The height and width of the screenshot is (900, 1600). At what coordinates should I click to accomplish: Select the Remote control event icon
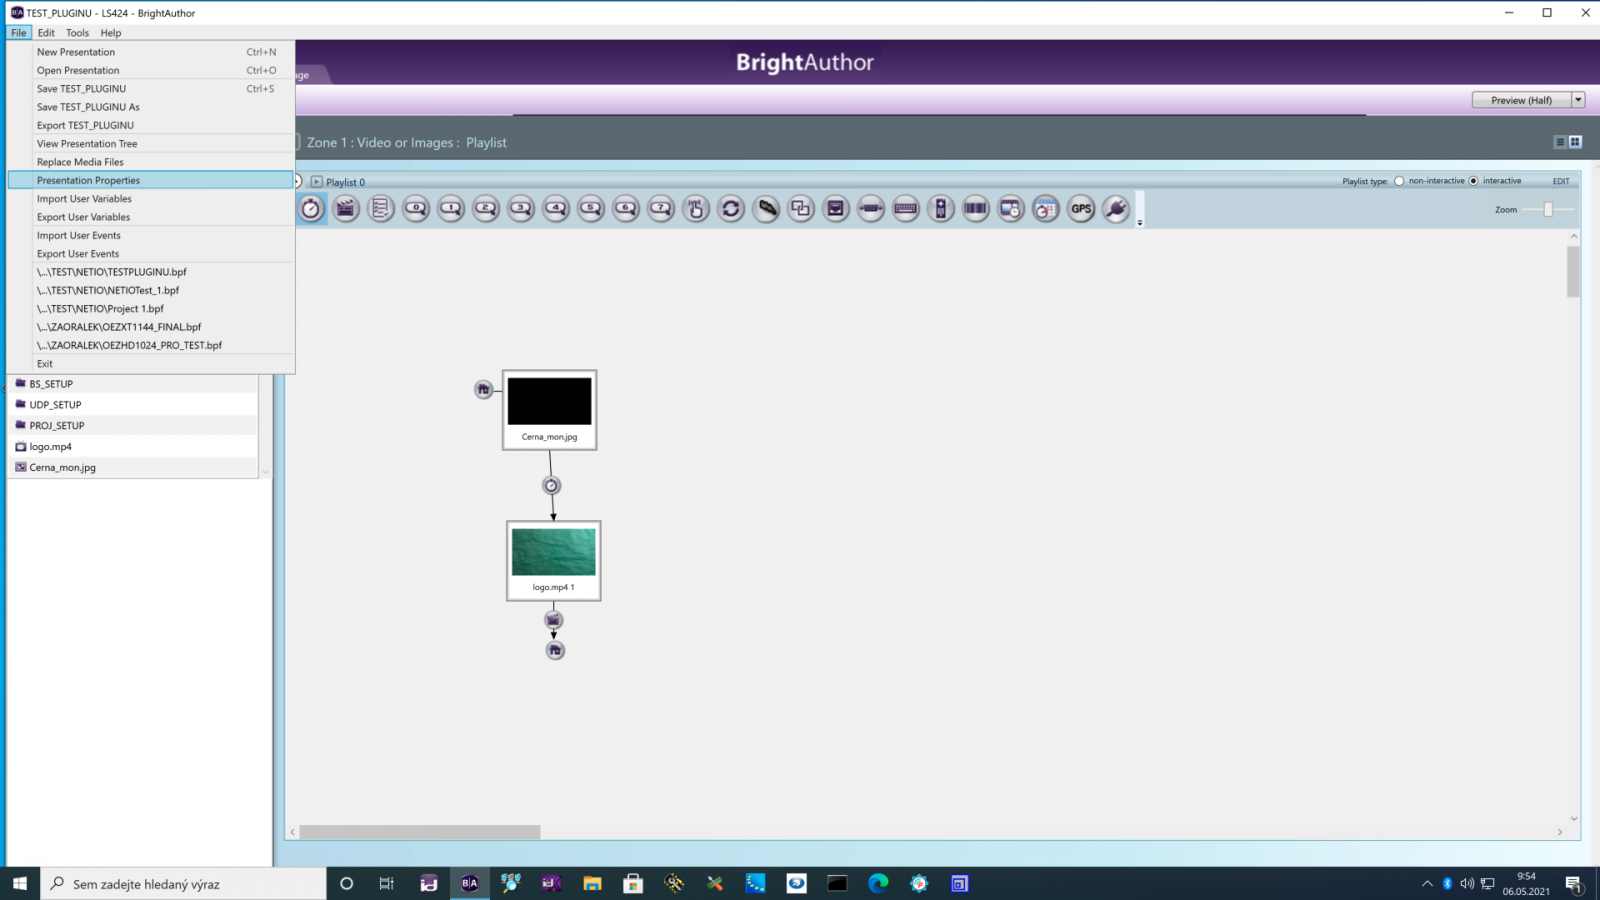pos(941,209)
